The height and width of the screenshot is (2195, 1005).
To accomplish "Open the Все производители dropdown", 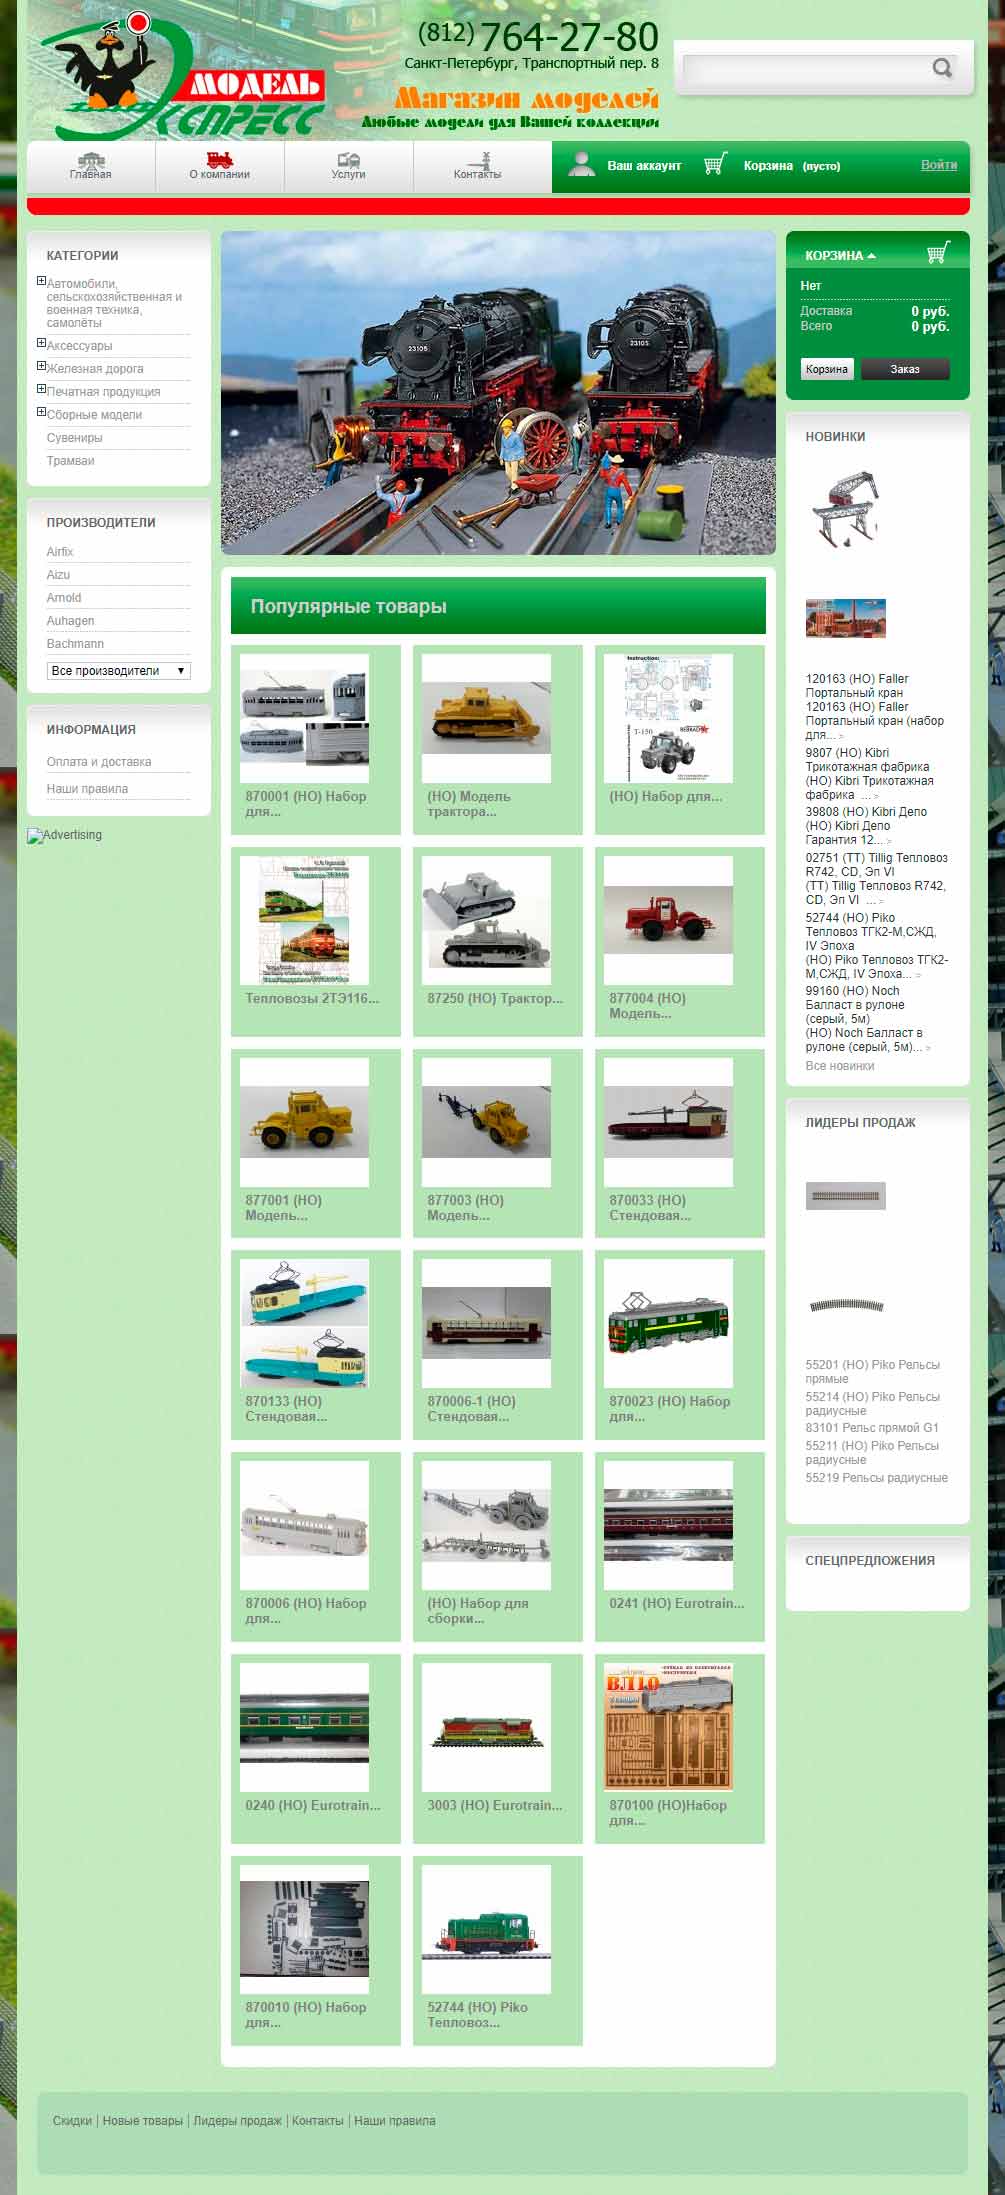I will (118, 671).
